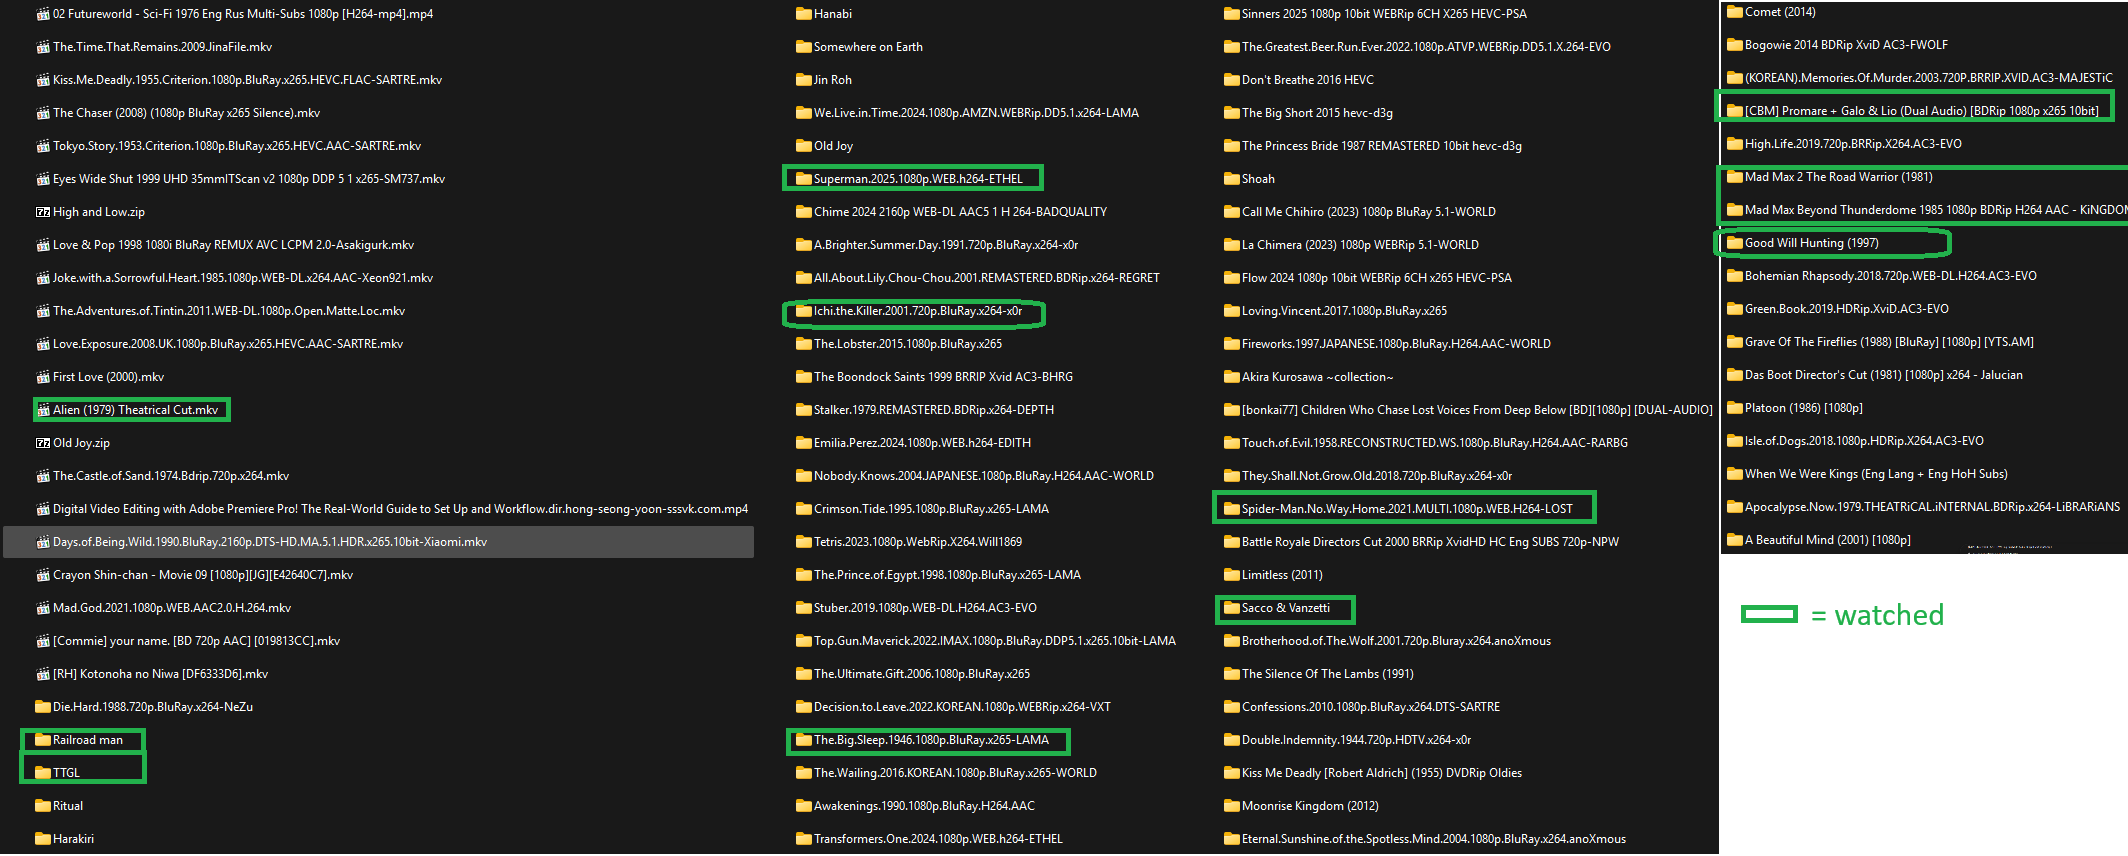
Task: Click the folder icon of TTGL
Action: tap(43, 773)
